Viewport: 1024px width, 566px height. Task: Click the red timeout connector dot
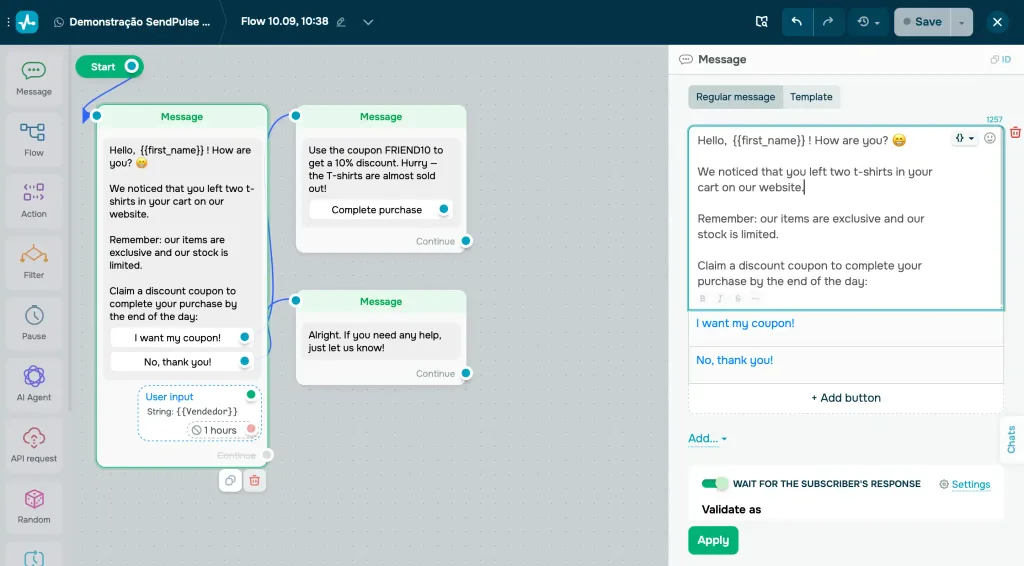(251, 430)
